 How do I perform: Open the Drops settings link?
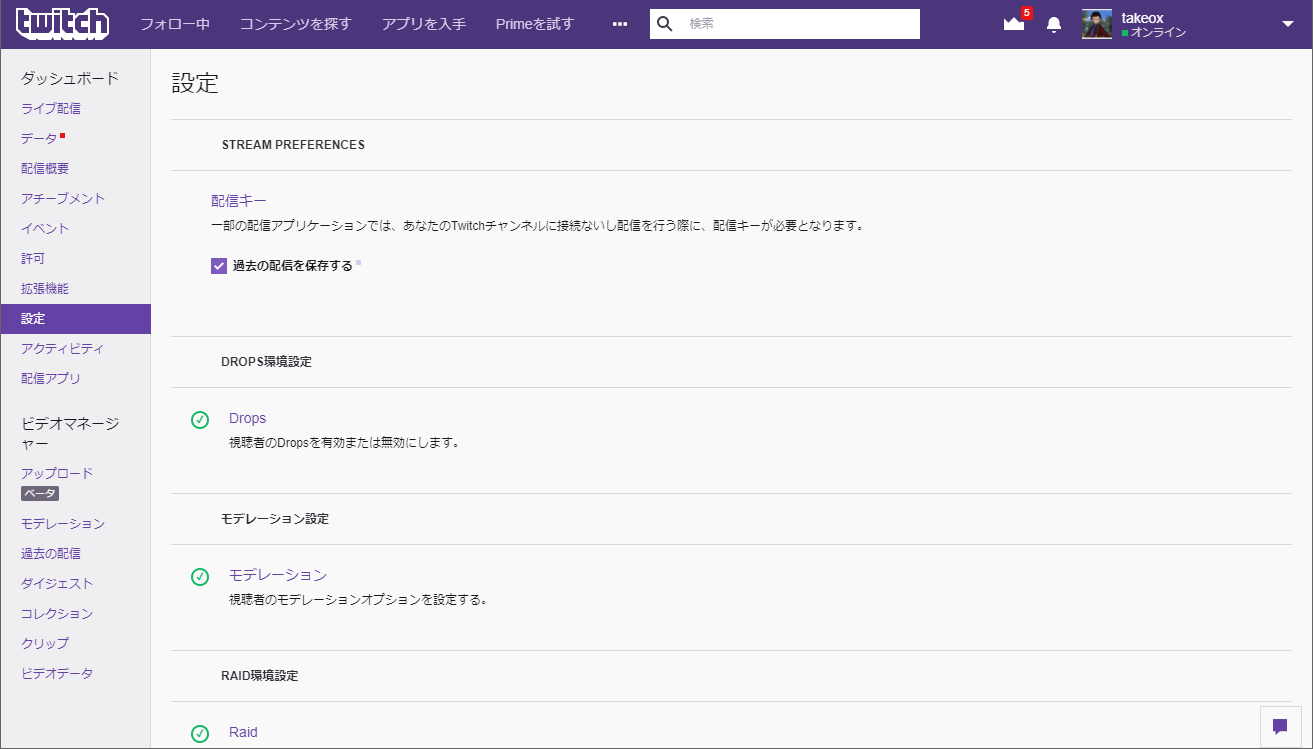[248, 418]
